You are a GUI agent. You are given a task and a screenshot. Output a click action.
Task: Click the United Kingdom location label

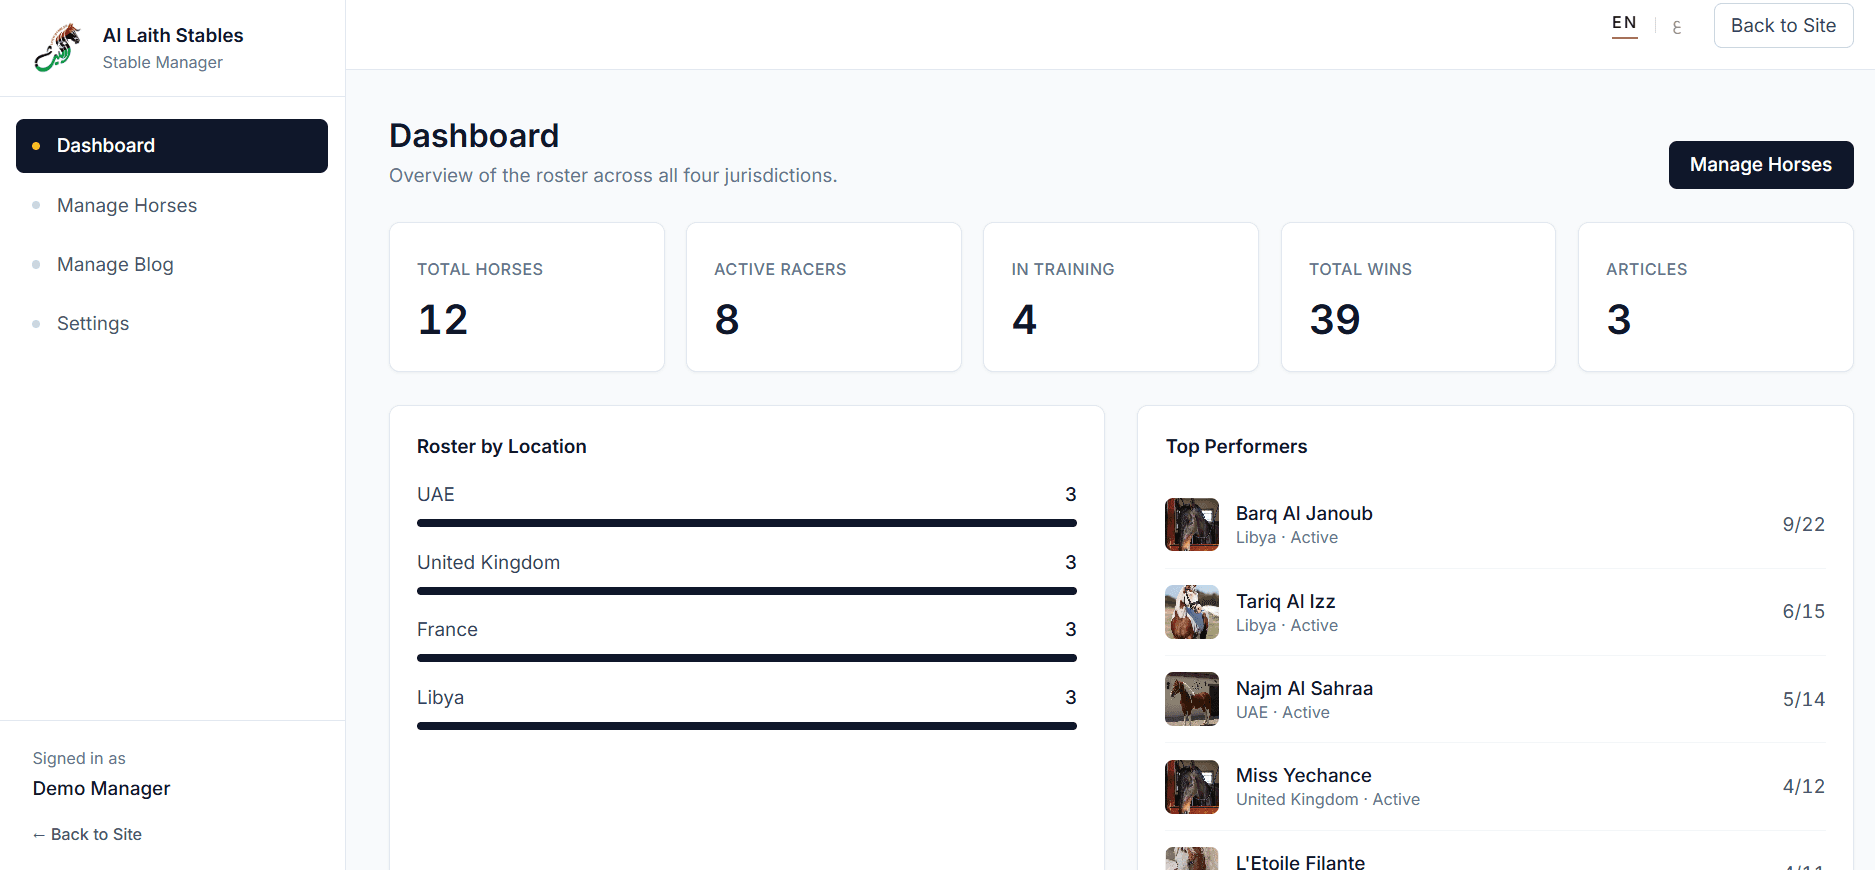pyautogui.click(x=488, y=562)
